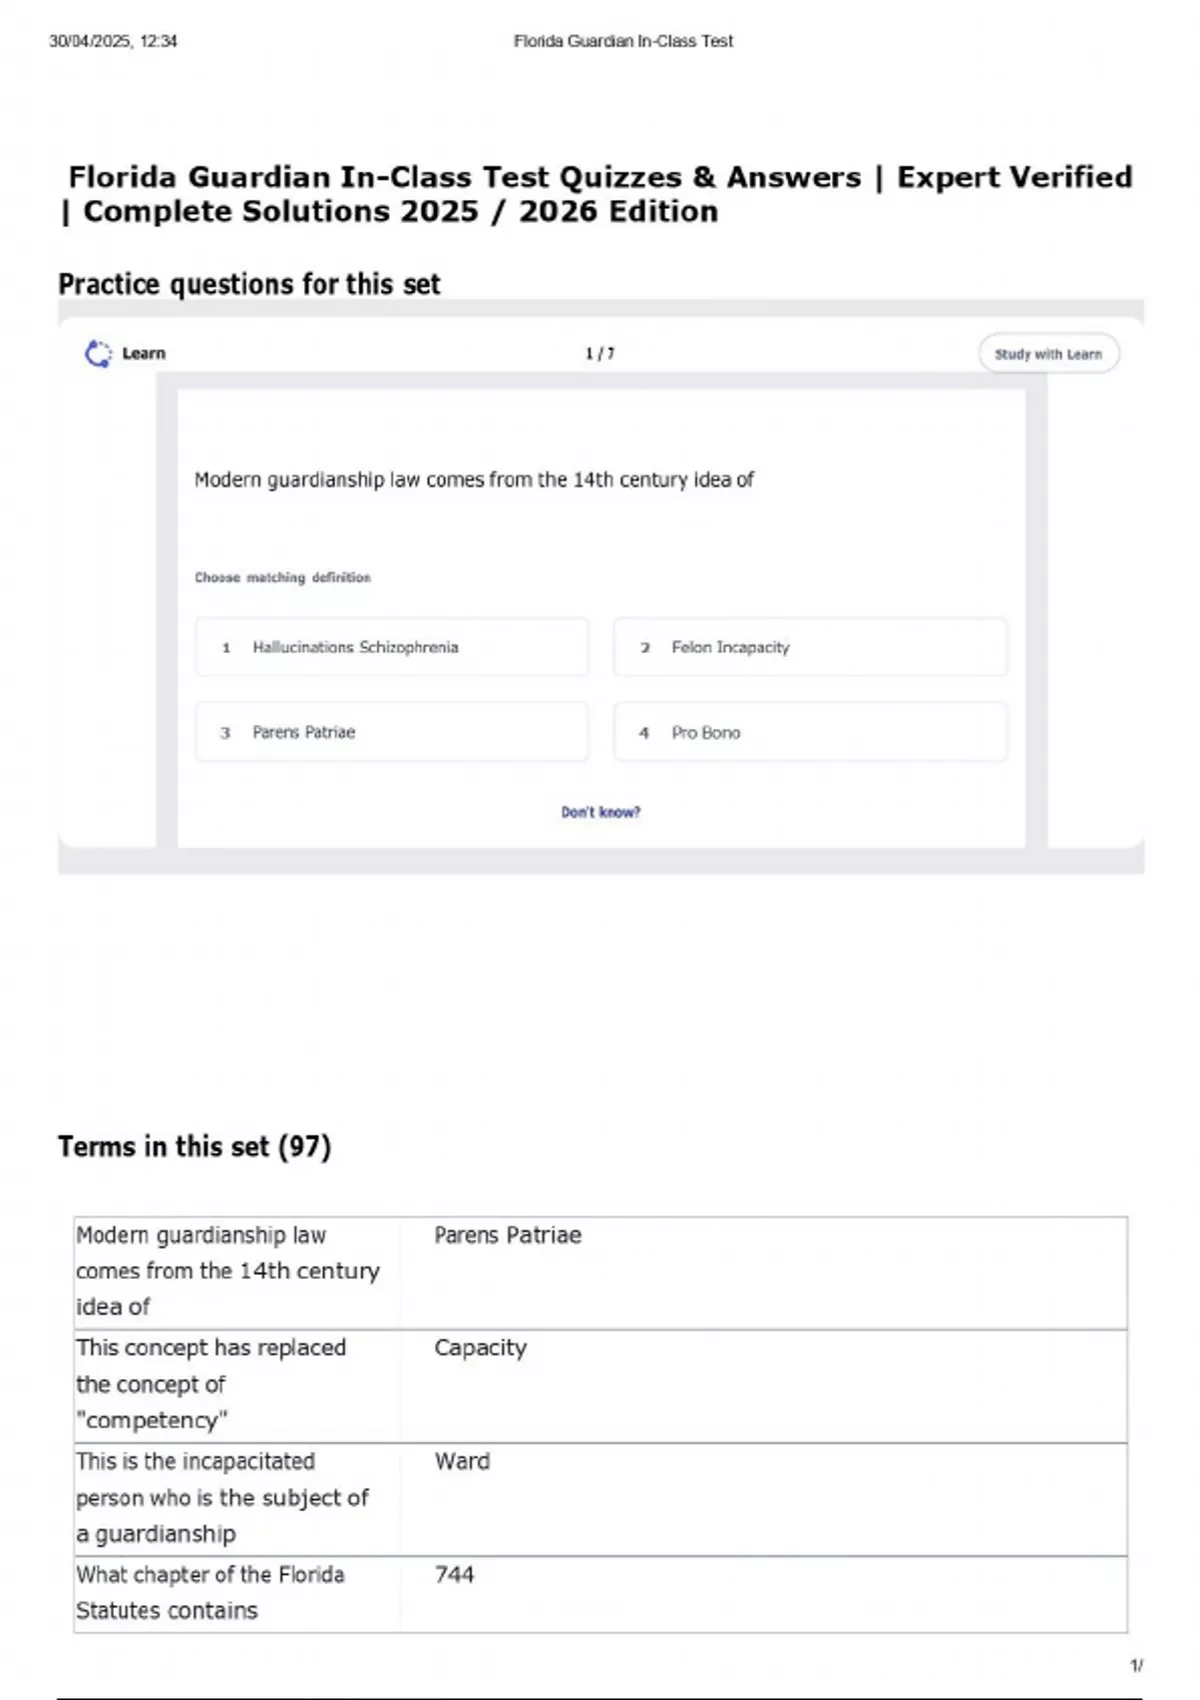Click the date and time in page header
The width and height of the screenshot is (1200, 1700).
(x=113, y=41)
